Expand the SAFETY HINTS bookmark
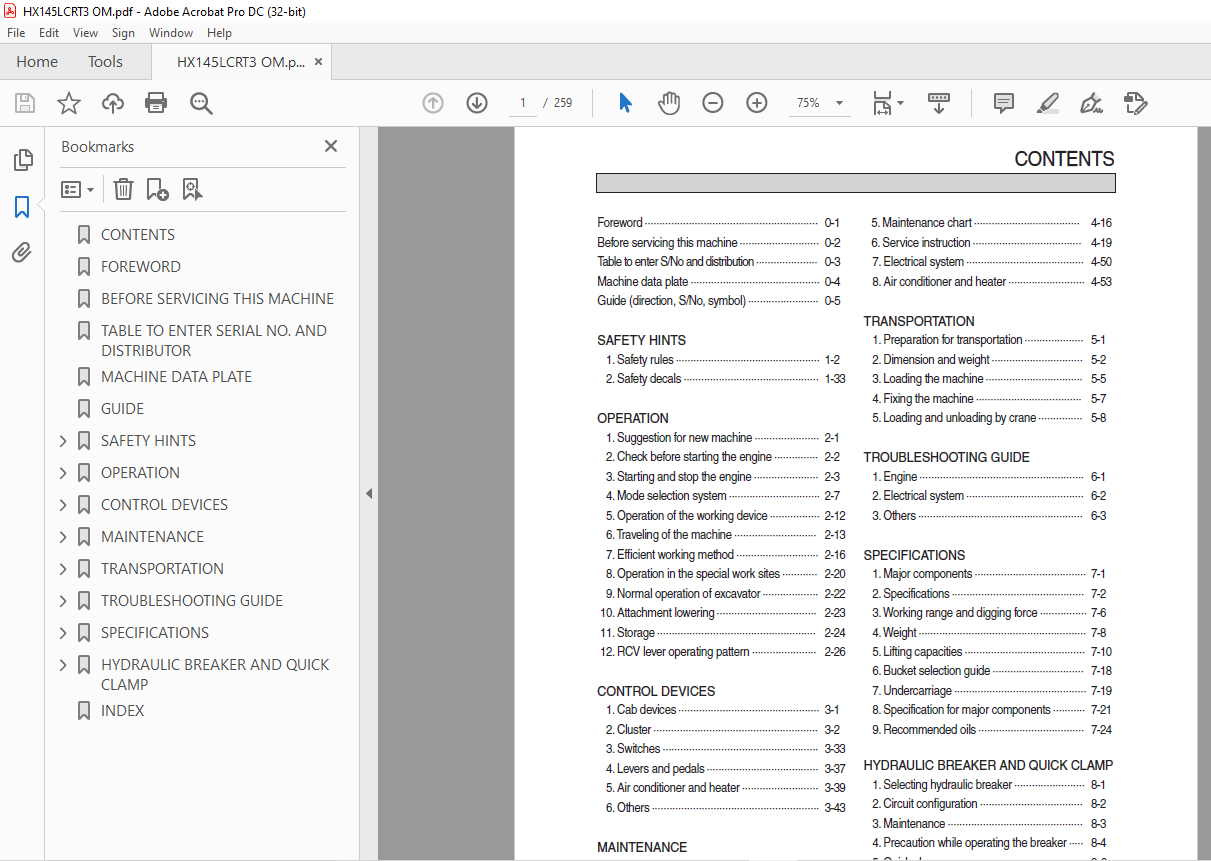Viewport: 1211px width, 861px height. [64, 441]
